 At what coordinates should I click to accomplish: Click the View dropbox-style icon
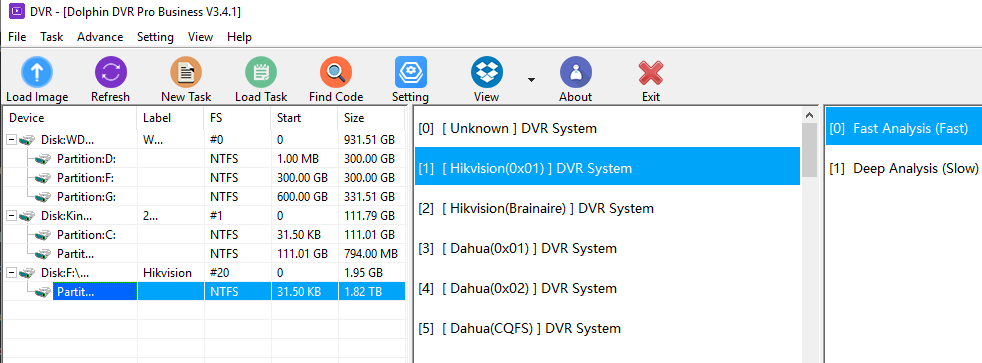487,71
